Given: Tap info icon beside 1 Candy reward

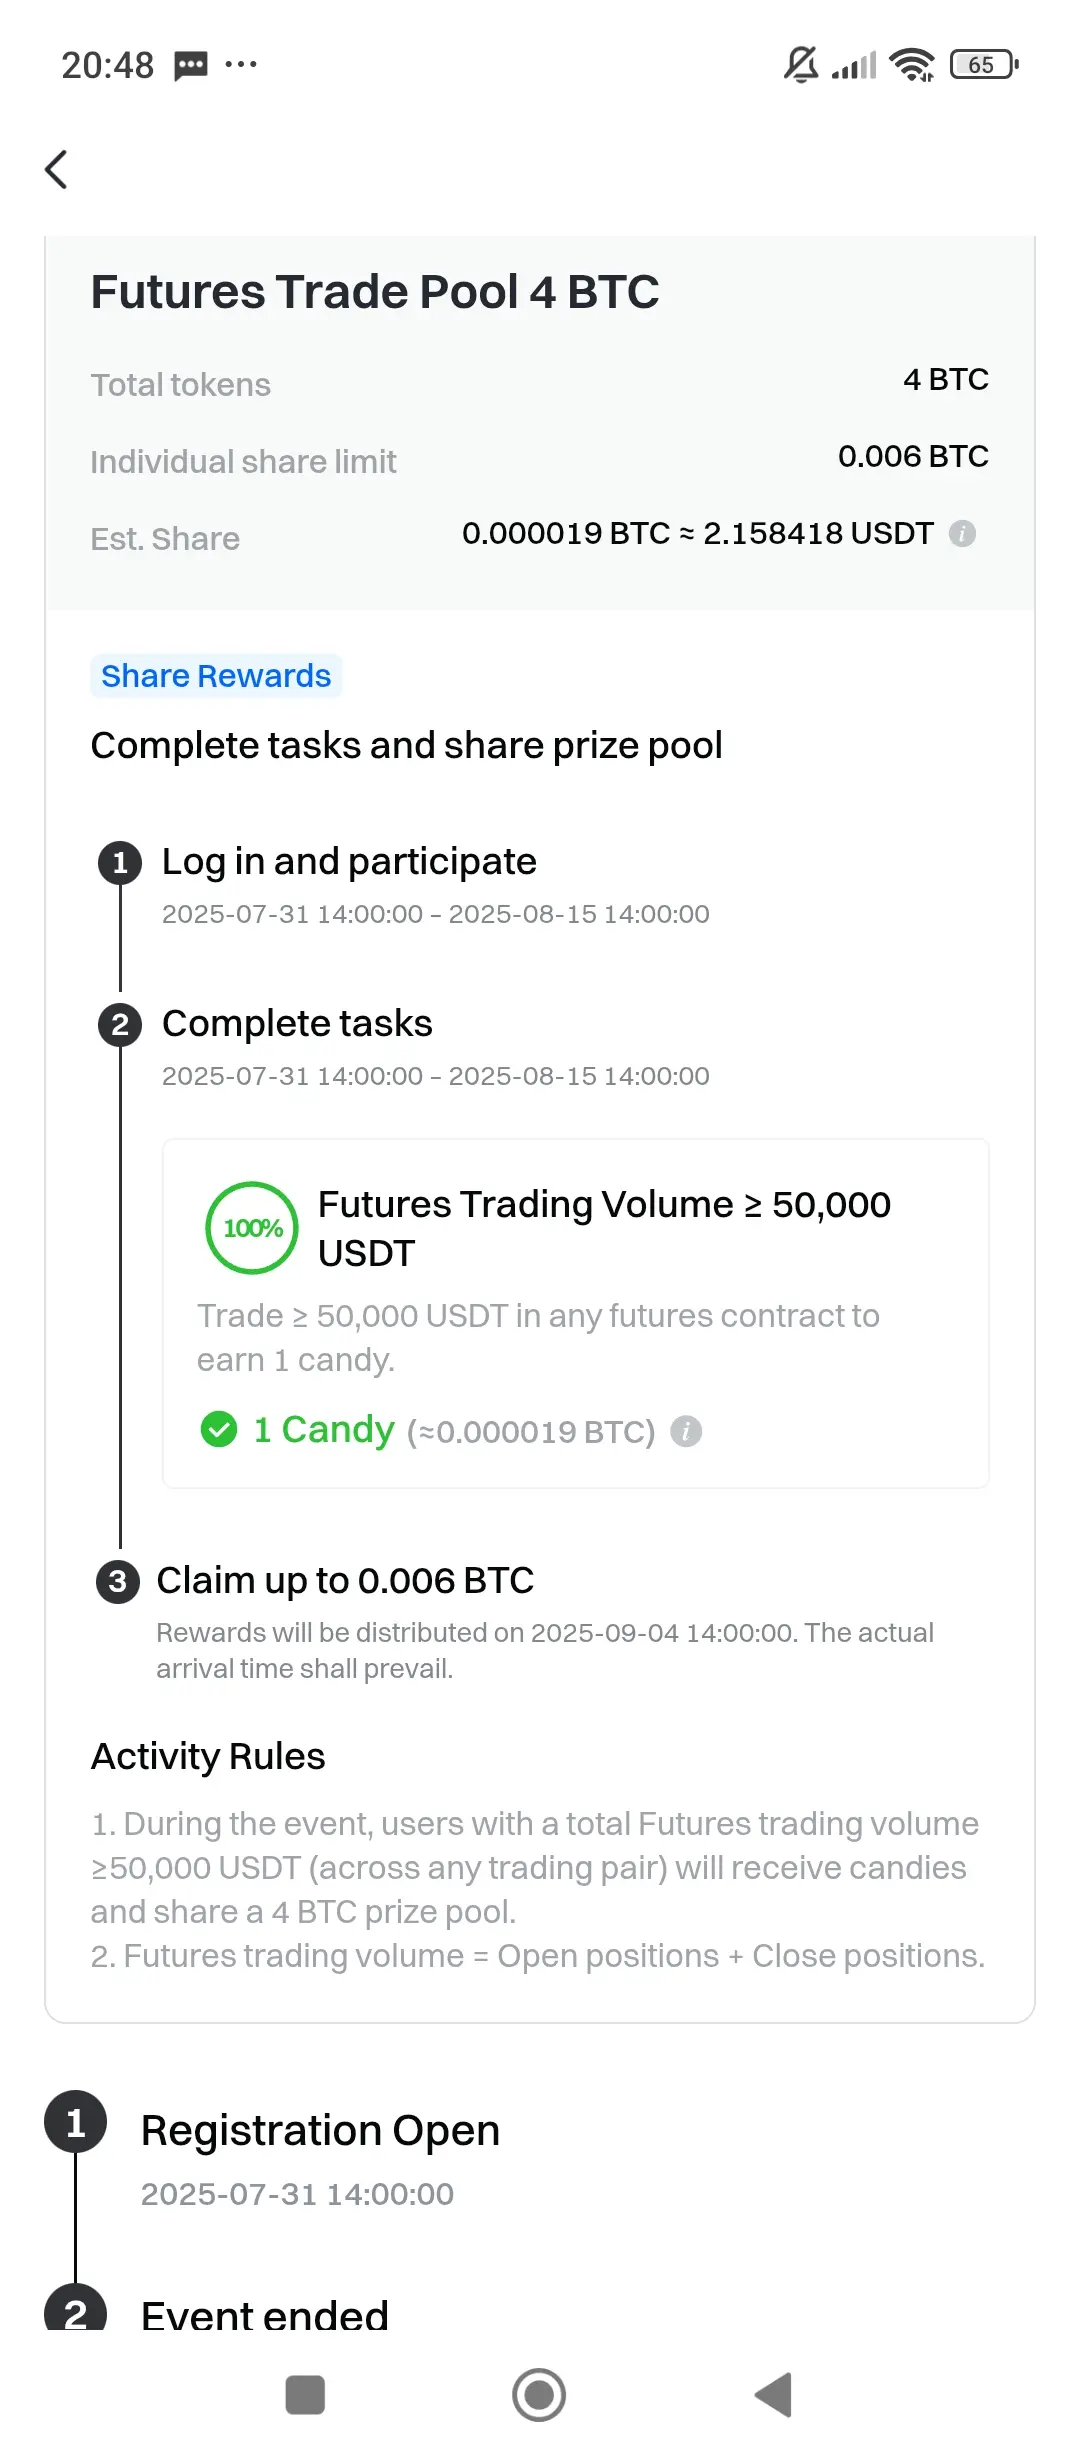Looking at the screenshot, I should point(686,1431).
